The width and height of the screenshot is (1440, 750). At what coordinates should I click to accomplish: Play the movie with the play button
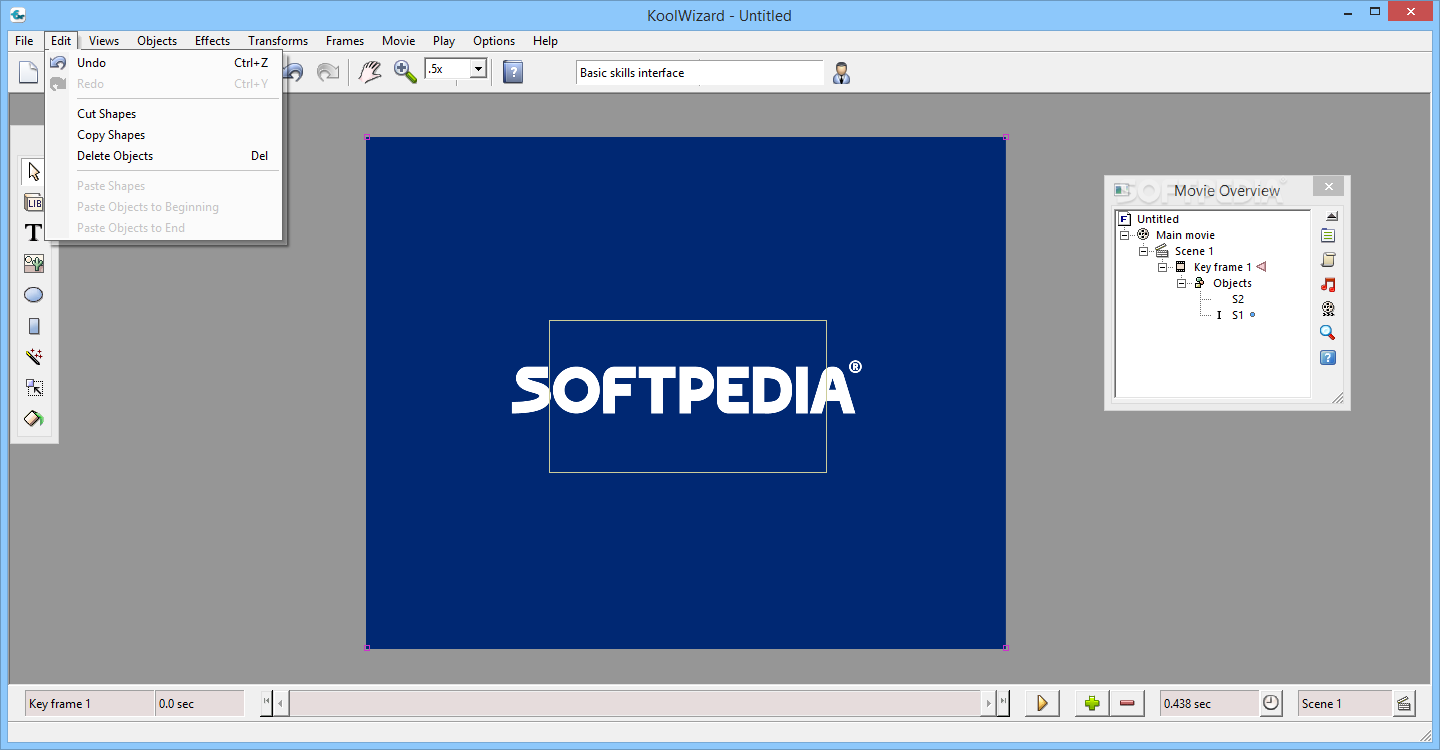pos(1042,703)
